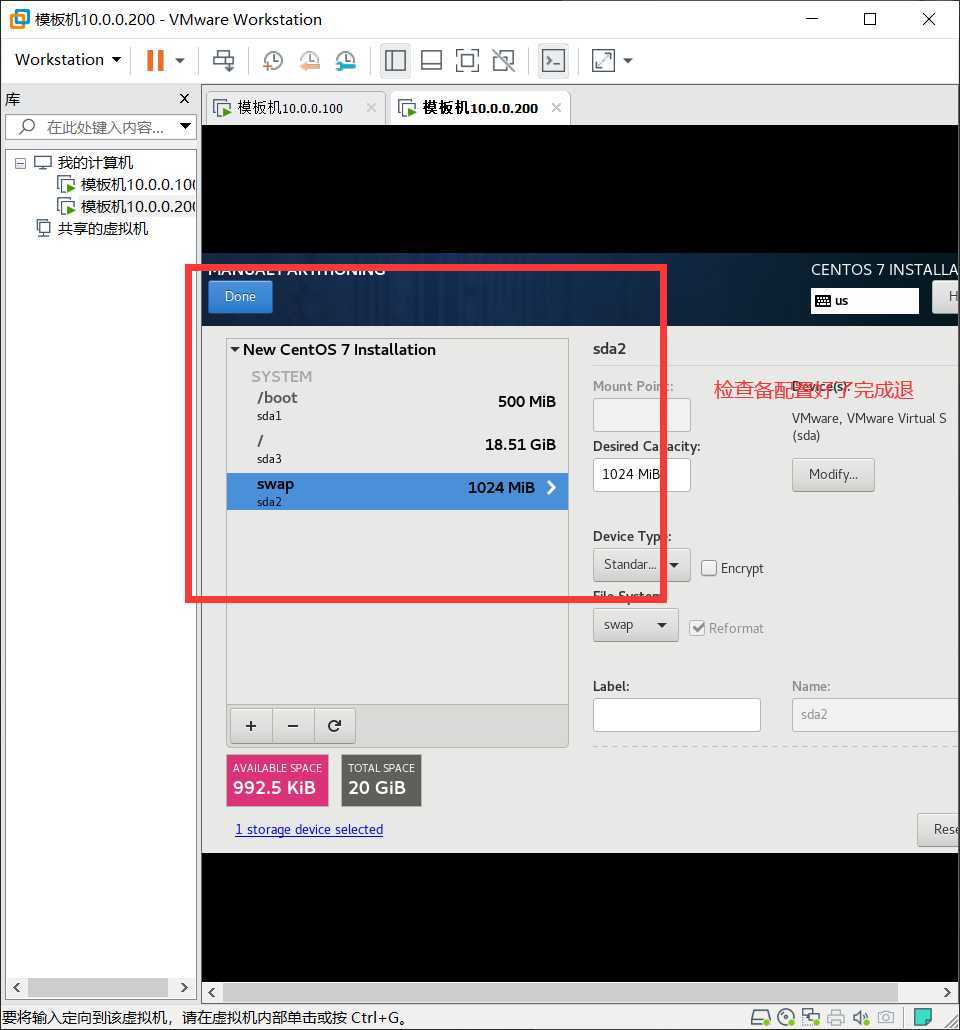Viewport: 960px width, 1030px height.
Task: Click the TOTAL SPACE 20 GiB box
Action: click(381, 780)
